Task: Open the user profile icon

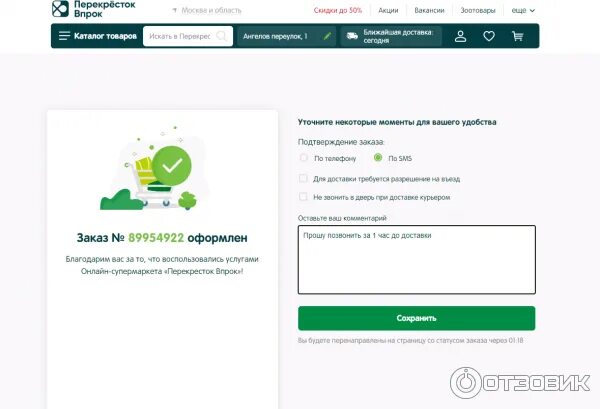Action: coord(460,36)
